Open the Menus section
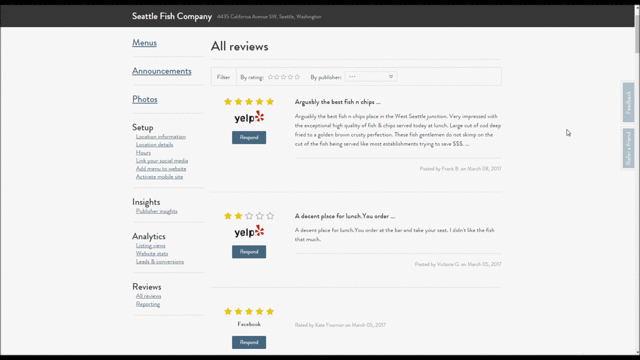 click(144, 42)
